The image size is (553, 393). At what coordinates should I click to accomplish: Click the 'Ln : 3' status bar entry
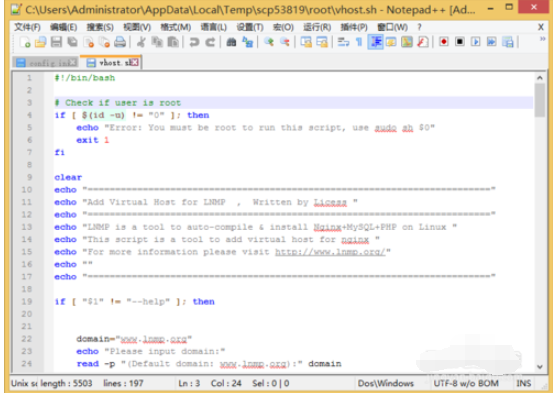point(189,383)
